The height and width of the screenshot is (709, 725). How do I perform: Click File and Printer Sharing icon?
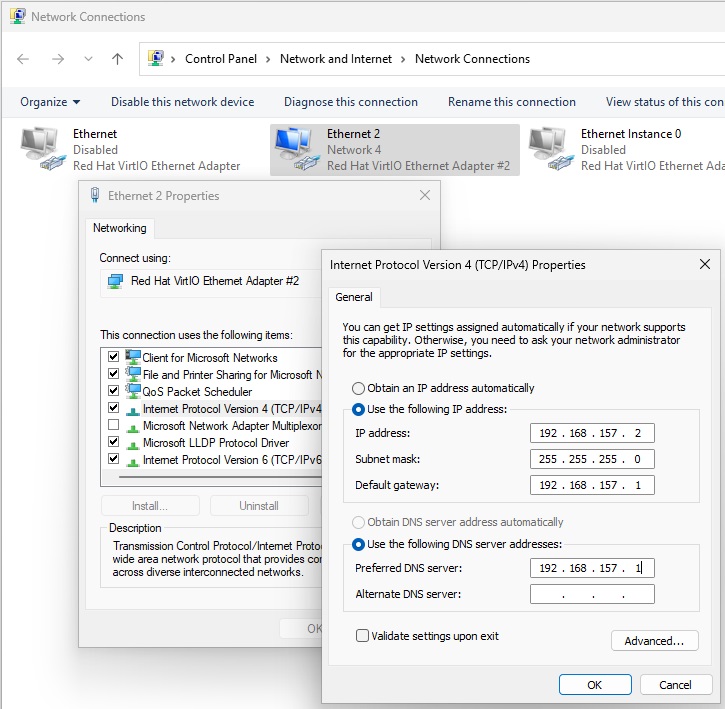[133, 374]
